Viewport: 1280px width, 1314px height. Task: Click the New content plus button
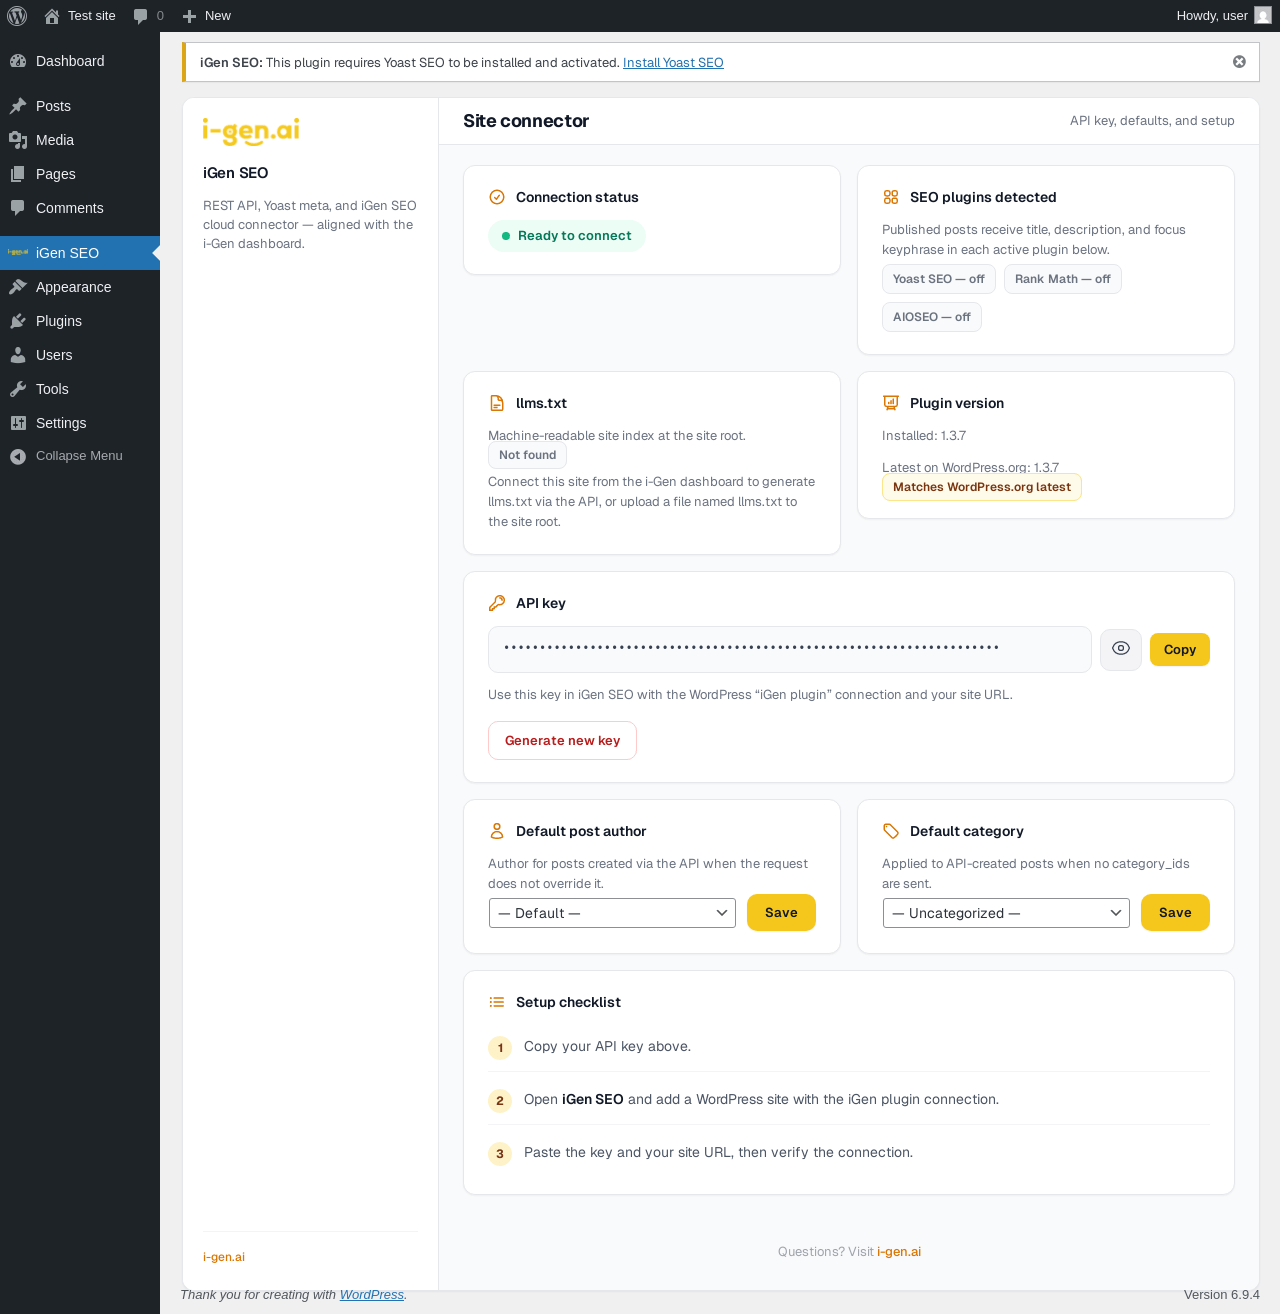(206, 16)
